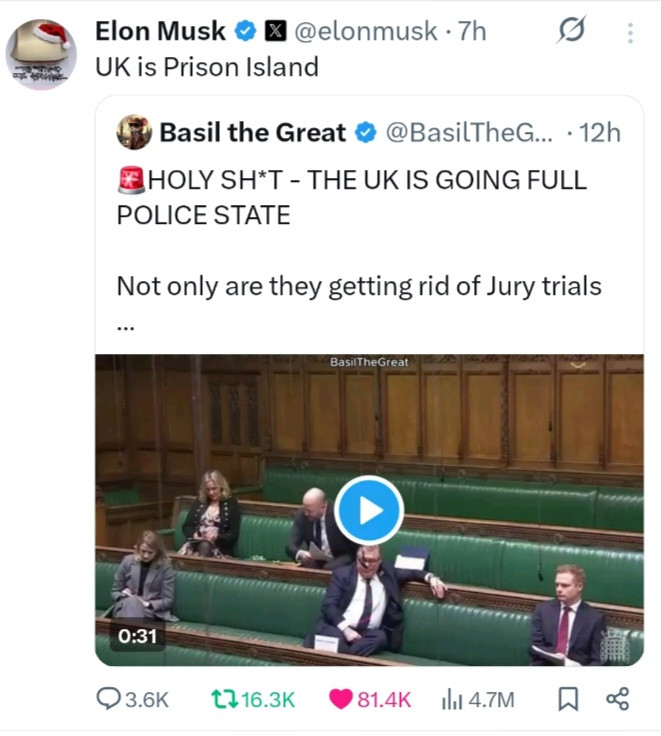Click the Elon Musk display name
The height and width of the screenshot is (736, 661).
(x=160, y=31)
